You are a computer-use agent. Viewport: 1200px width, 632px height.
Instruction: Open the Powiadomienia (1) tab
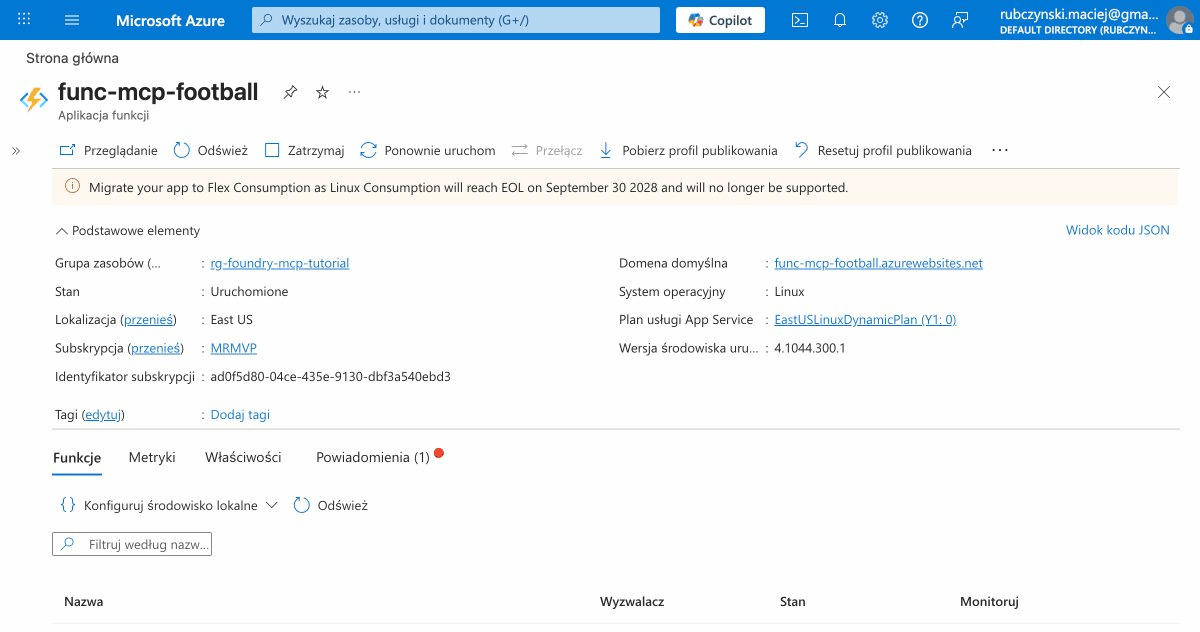coord(373,457)
